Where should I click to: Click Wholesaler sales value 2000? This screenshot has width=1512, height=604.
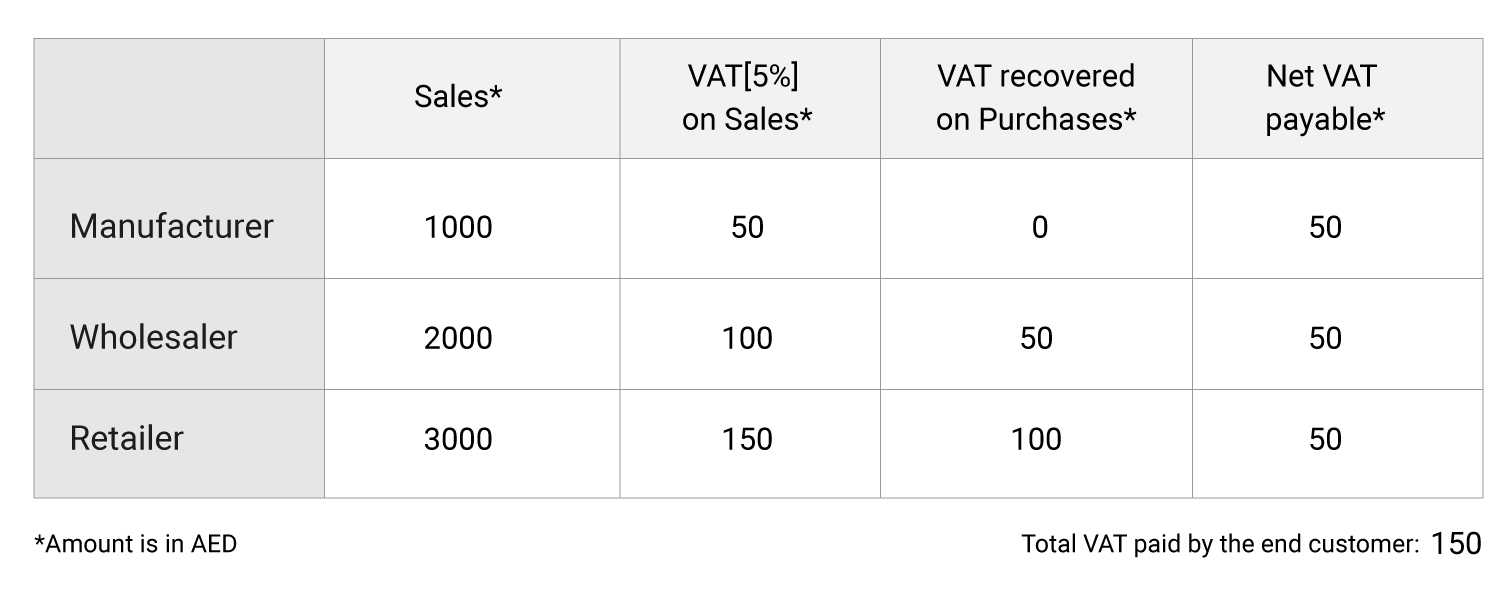458,338
